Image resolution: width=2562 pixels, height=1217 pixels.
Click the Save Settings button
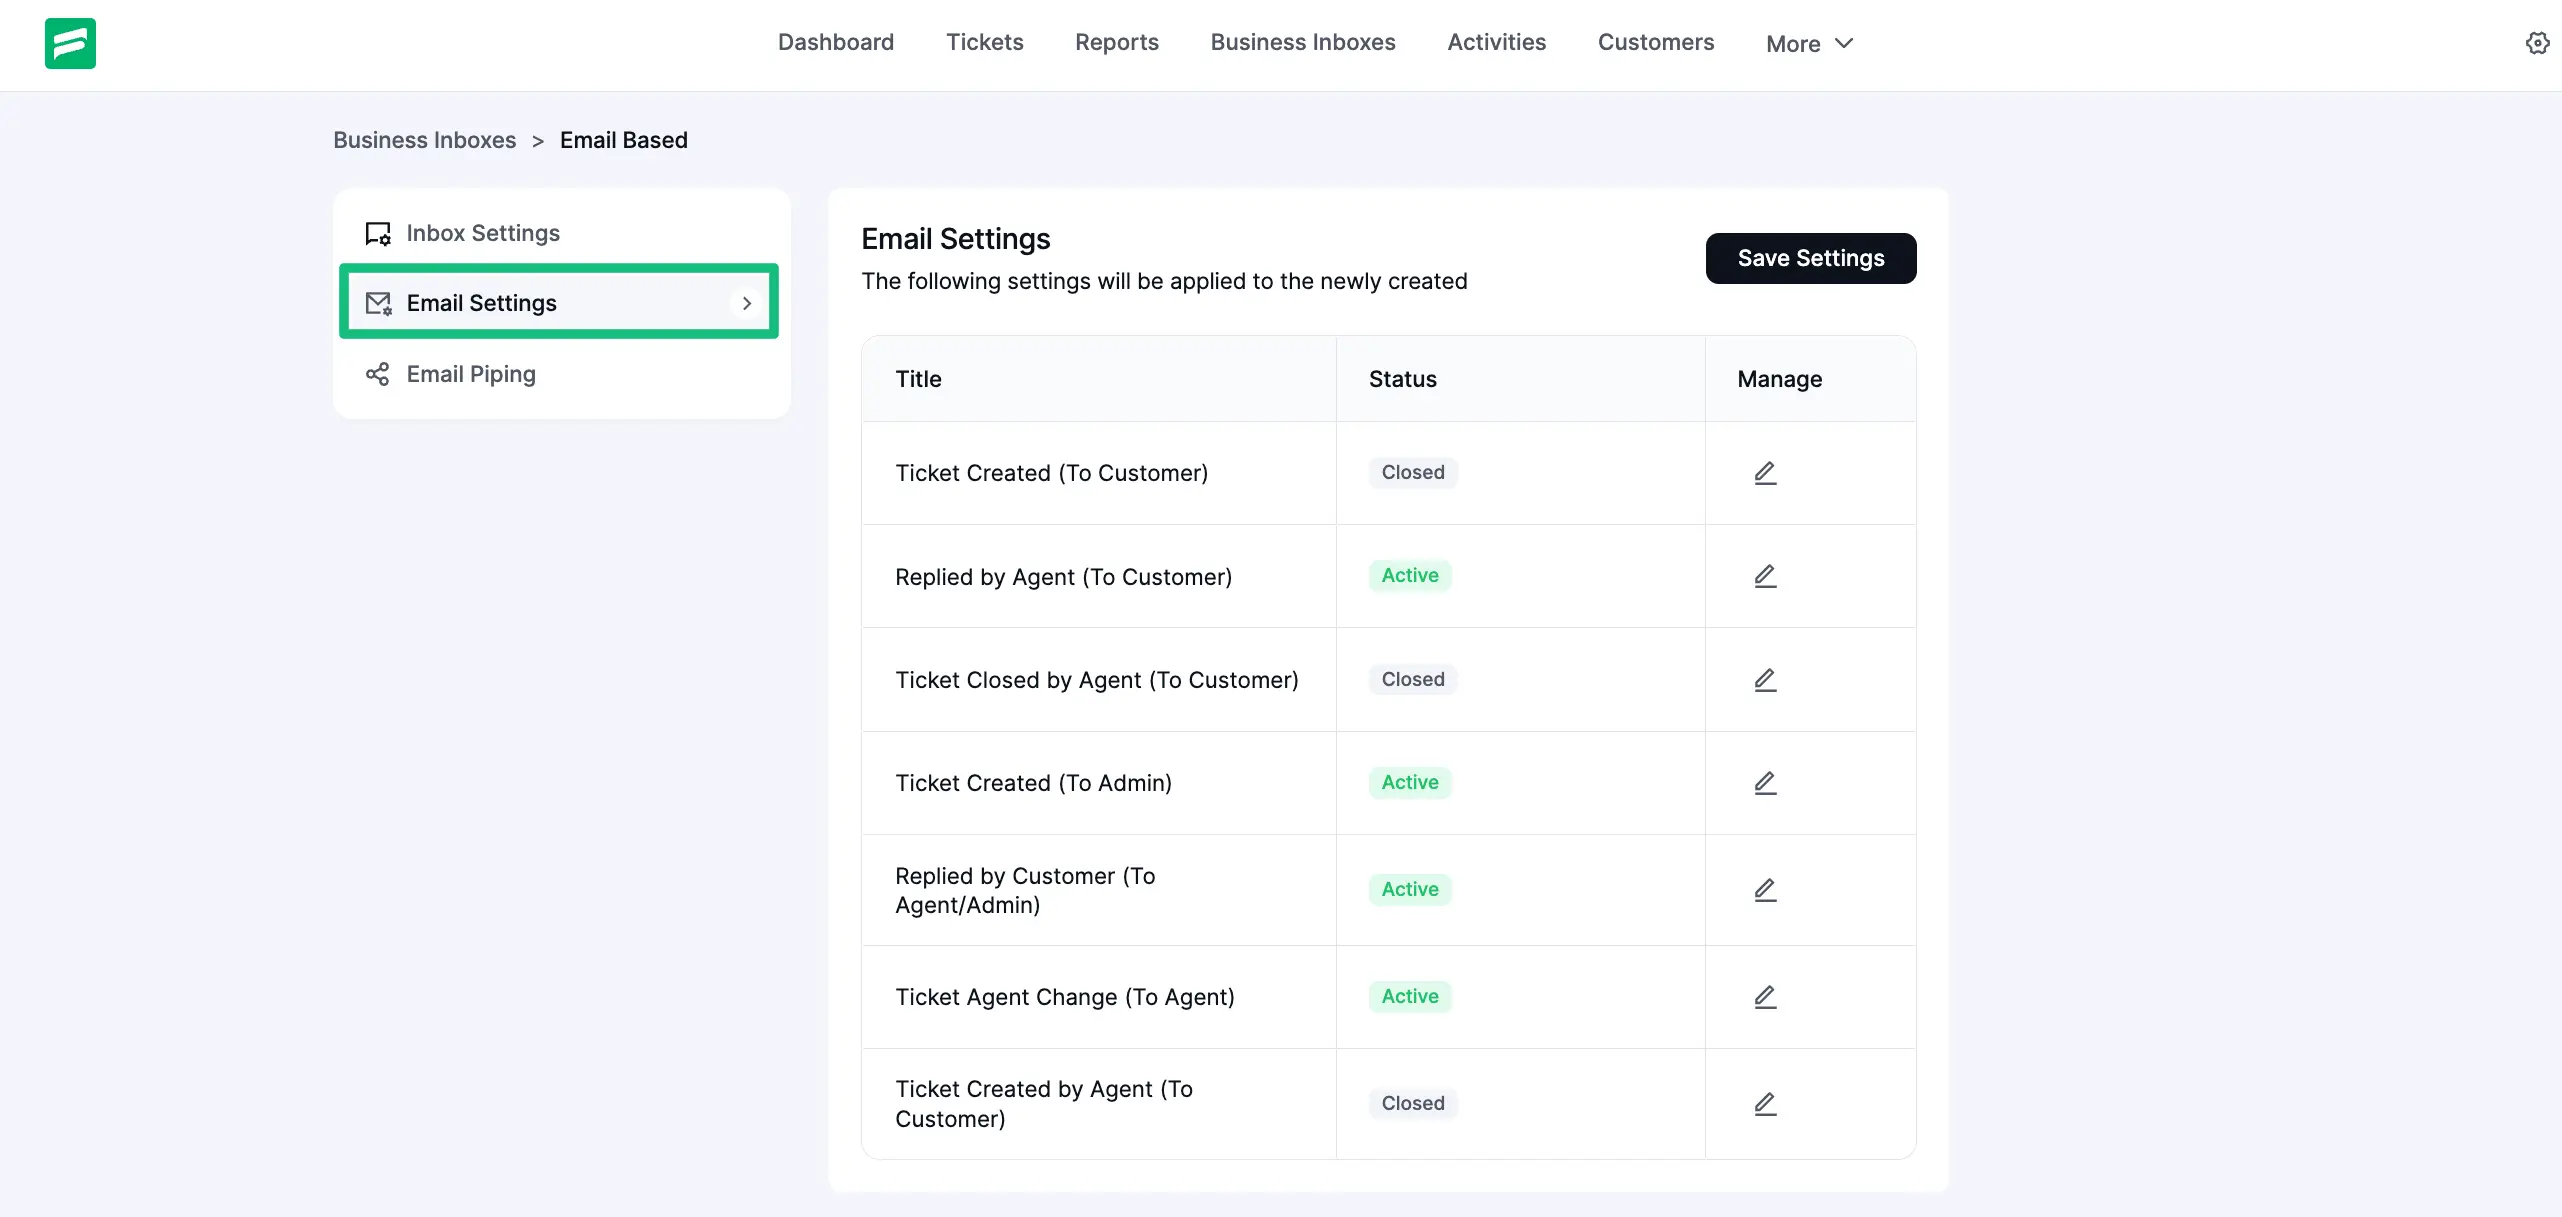tap(1810, 258)
